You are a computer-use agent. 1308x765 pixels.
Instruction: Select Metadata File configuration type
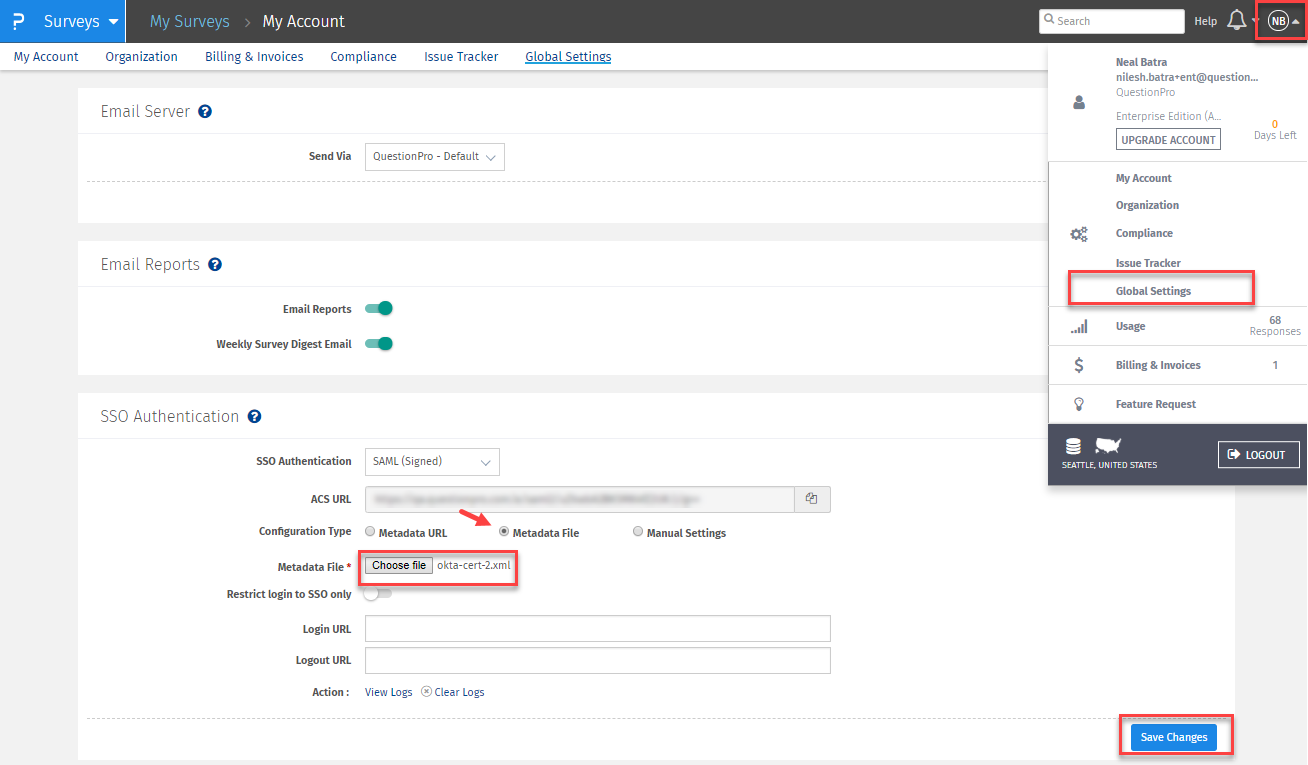pos(504,532)
